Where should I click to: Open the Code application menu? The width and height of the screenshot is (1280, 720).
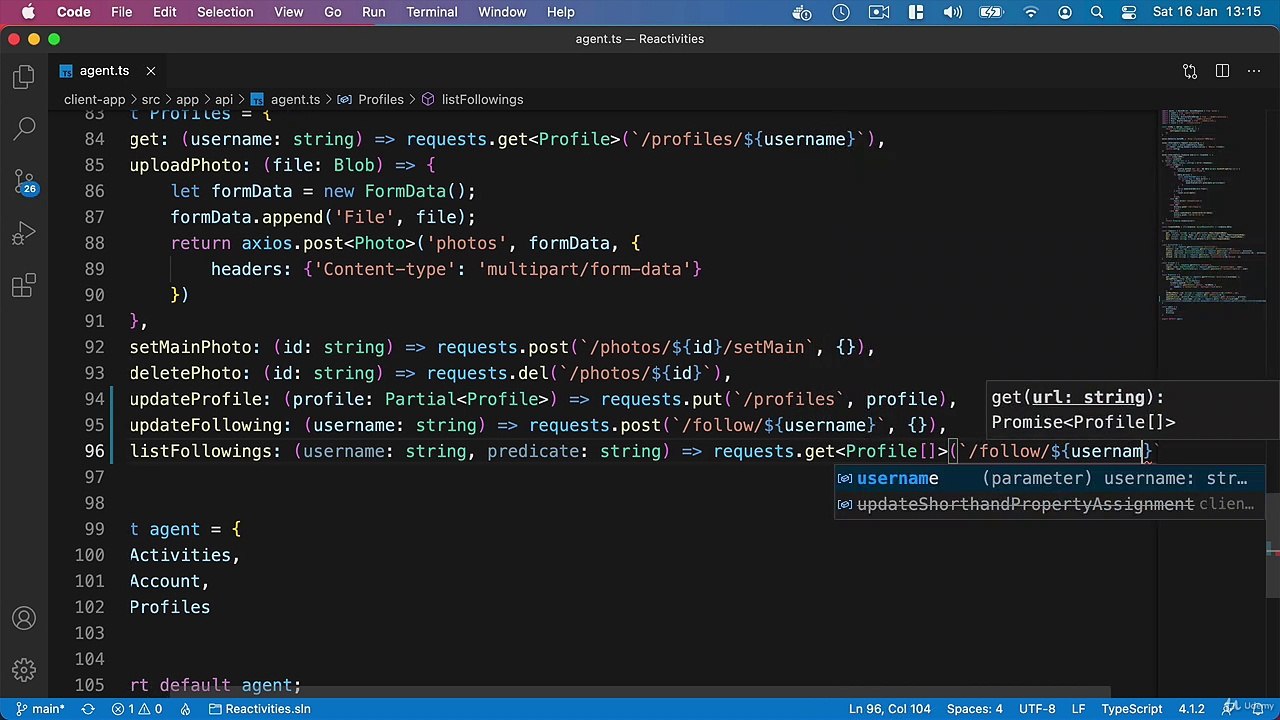pyautogui.click(x=73, y=12)
